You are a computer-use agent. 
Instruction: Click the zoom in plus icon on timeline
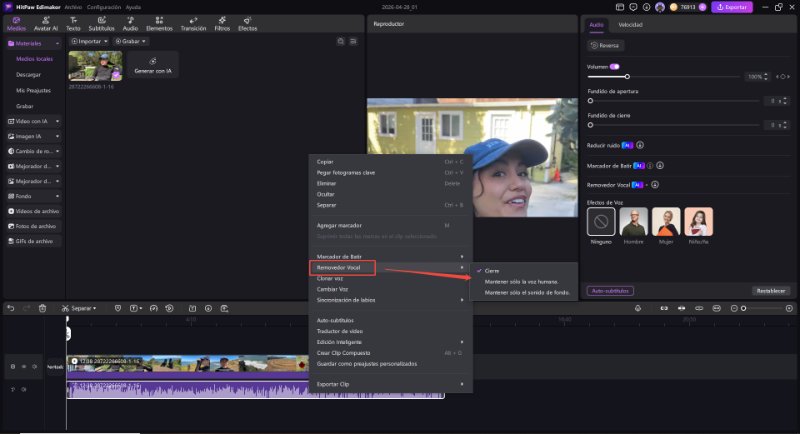[x=789, y=309]
